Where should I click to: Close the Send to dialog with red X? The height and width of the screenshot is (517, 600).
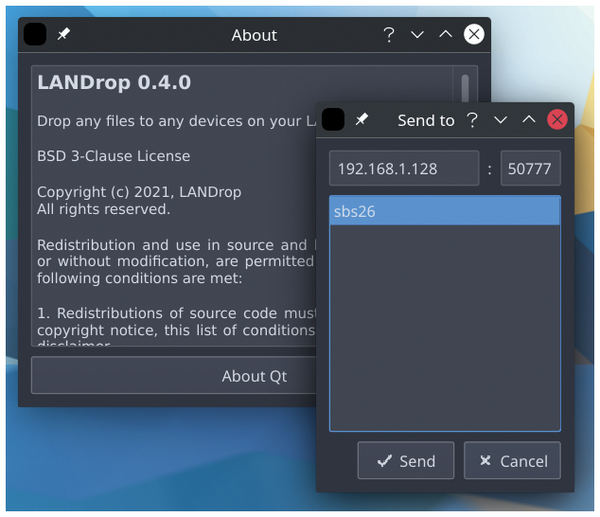pyautogui.click(x=558, y=119)
